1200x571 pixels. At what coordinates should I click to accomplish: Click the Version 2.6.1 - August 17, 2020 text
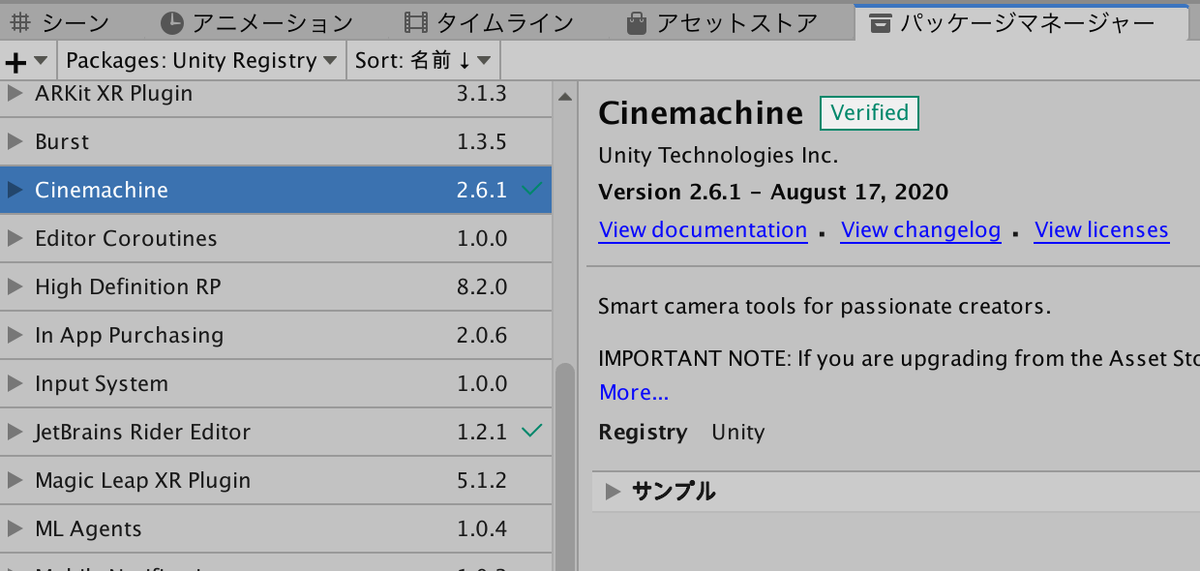tap(773, 191)
